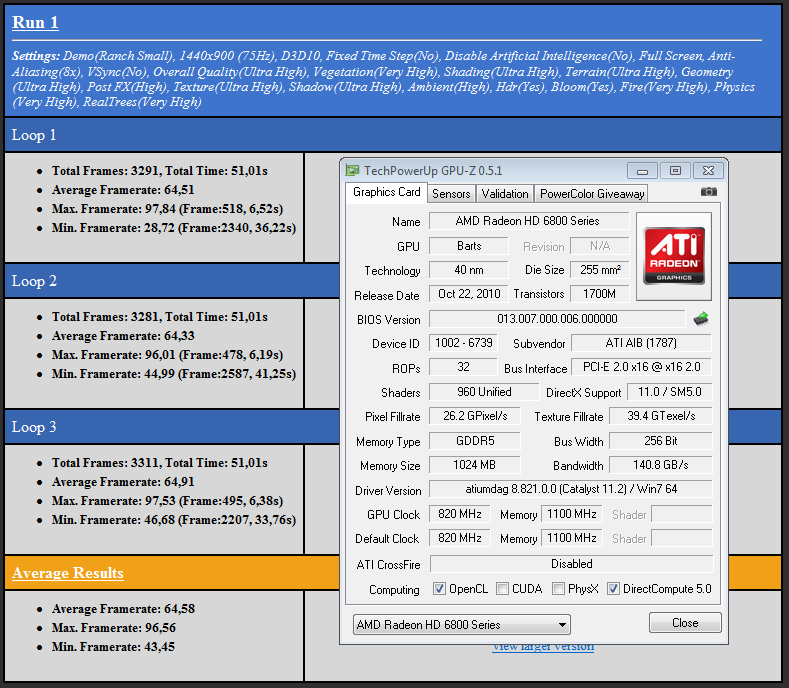This screenshot has height=688, width=789.
Task: Click the Bus Interface value PCI-E 2.0 x16
Action: [642, 367]
